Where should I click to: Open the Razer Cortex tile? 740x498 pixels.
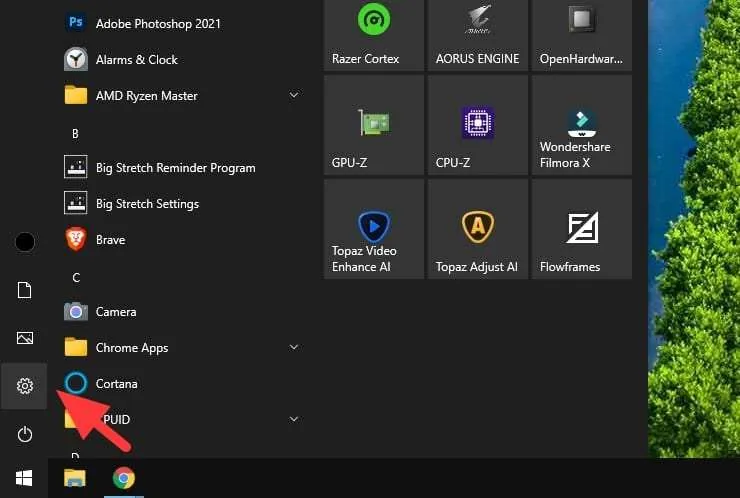click(x=374, y=34)
